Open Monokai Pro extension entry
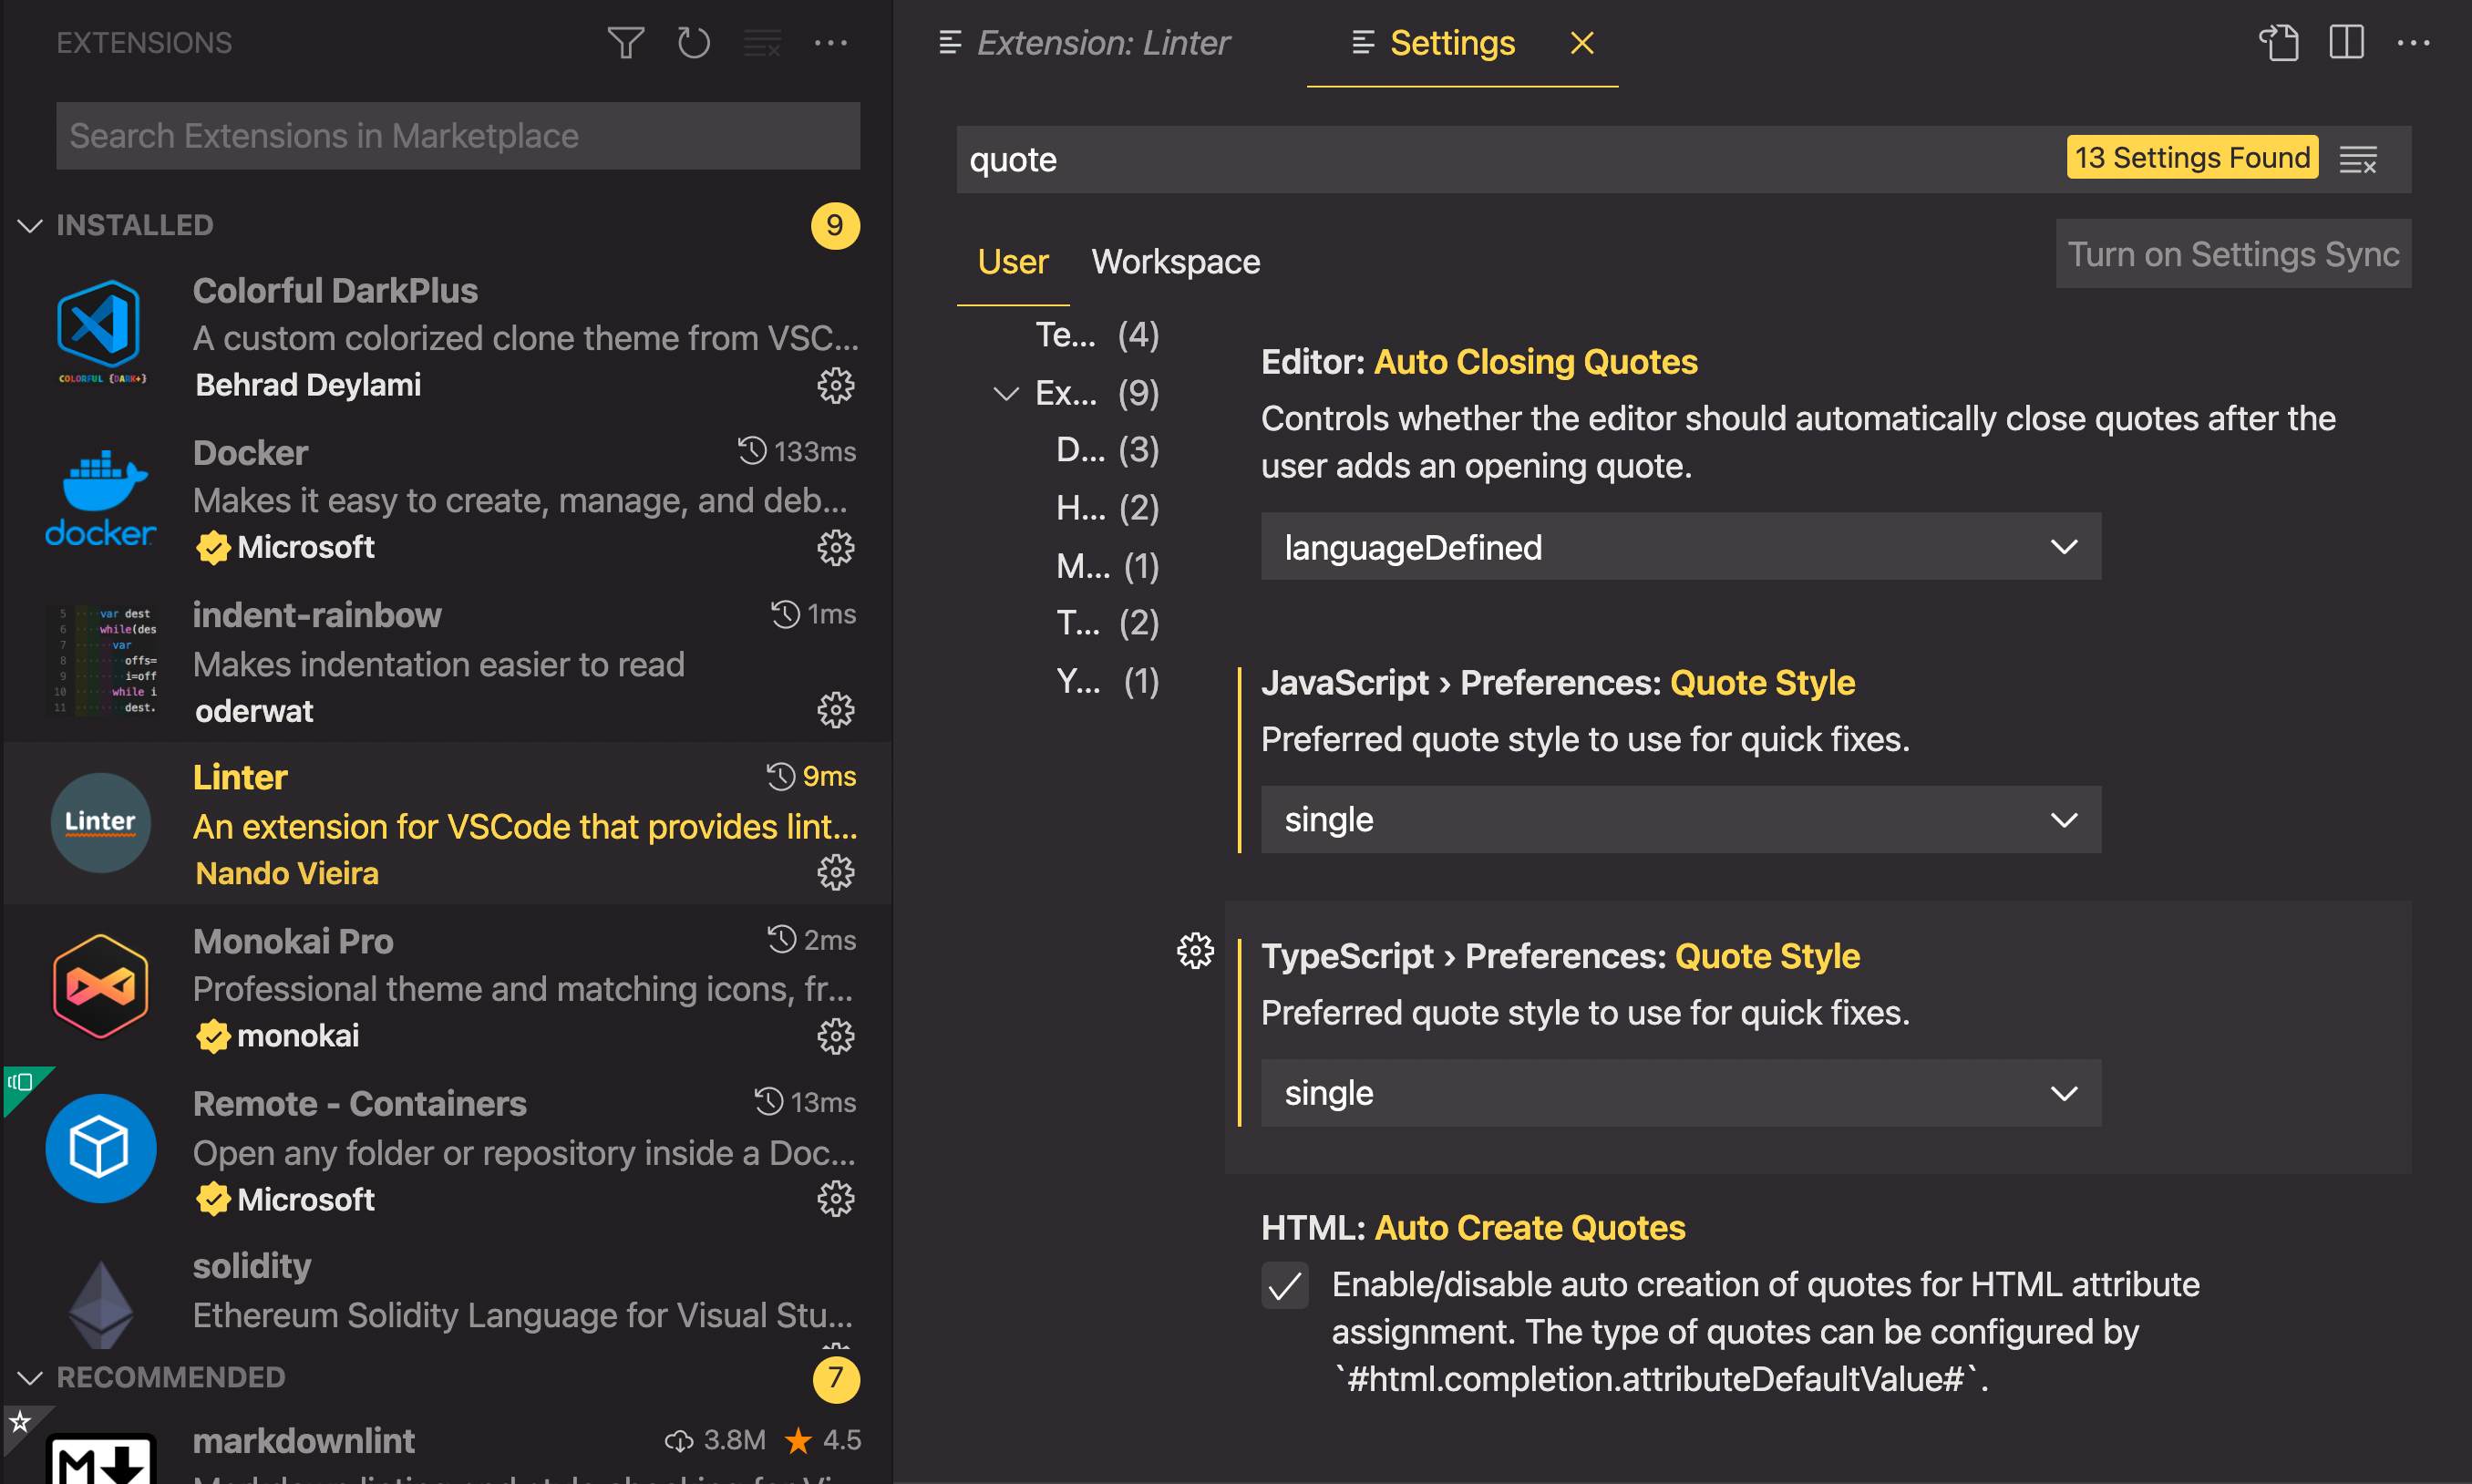Screen dimensions: 2472x1484 [446, 986]
